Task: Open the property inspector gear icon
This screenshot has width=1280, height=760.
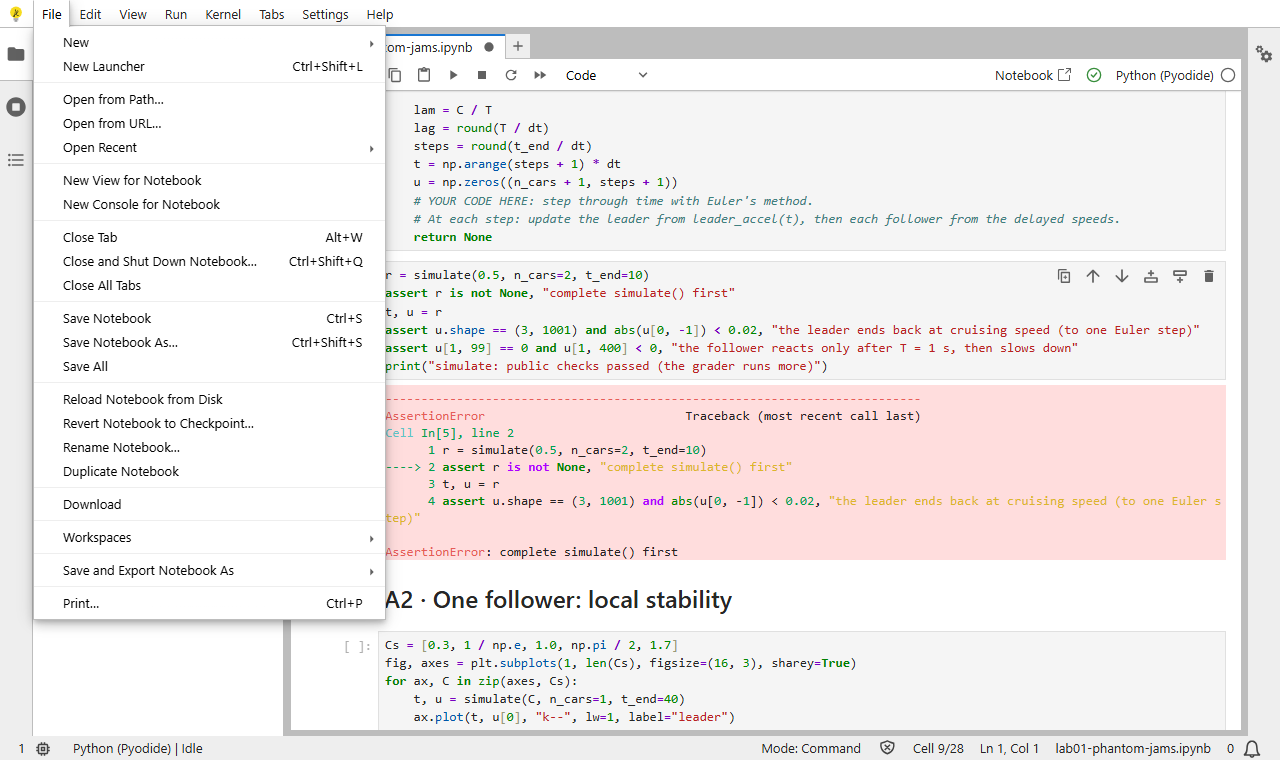Action: click(x=1264, y=54)
